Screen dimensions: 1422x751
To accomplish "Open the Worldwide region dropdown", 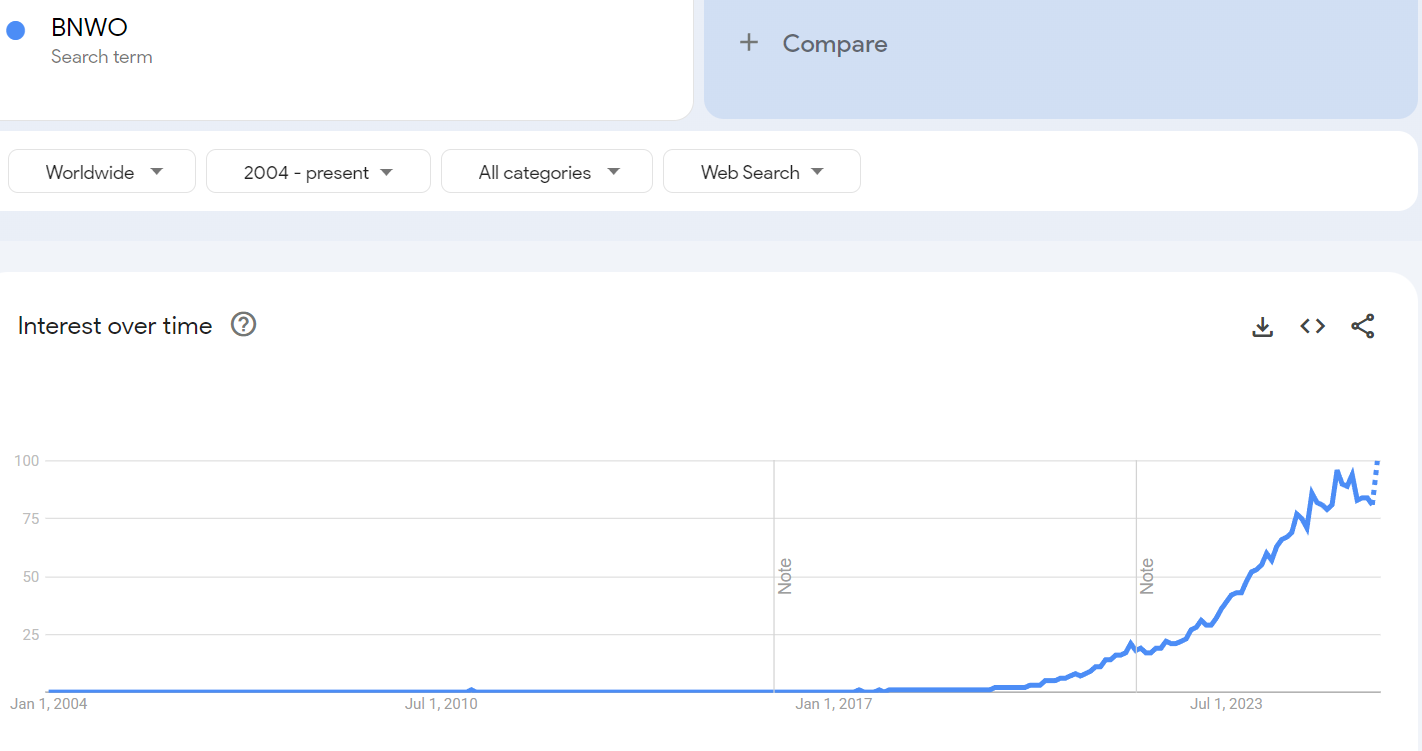I will (102, 172).
